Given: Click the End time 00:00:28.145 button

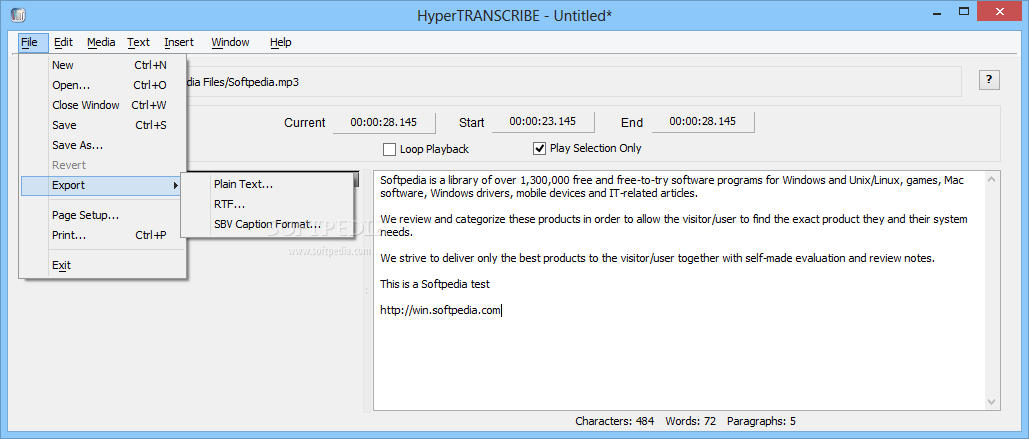Looking at the screenshot, I should 703,121.
